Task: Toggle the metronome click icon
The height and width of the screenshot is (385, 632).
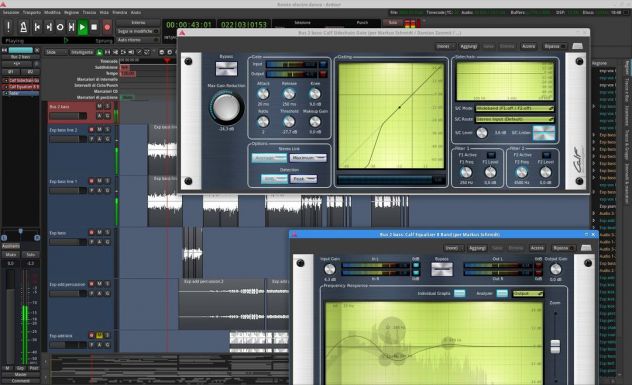Action: [23, 27]
